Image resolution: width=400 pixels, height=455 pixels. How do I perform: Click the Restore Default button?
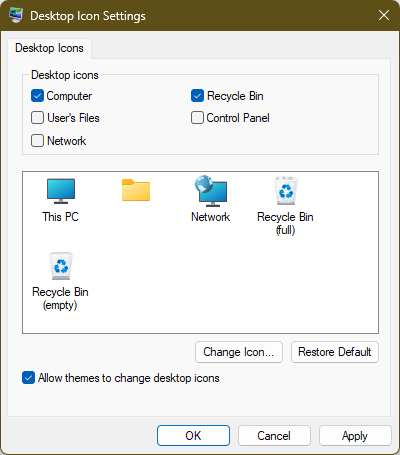click(x=335, y=352)
